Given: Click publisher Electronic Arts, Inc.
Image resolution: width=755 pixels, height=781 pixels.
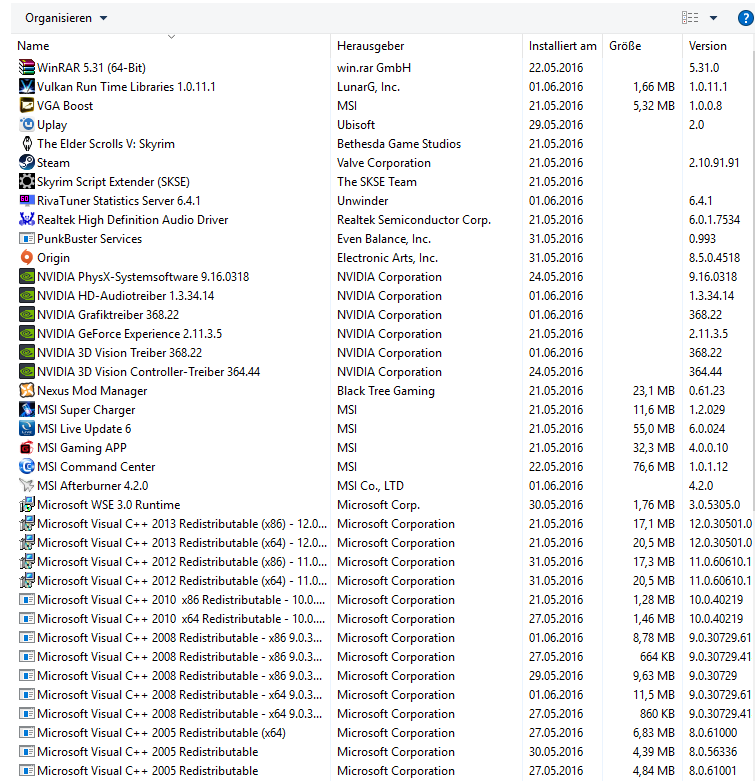Looking at the screenshot, I should tap(387, 258).
